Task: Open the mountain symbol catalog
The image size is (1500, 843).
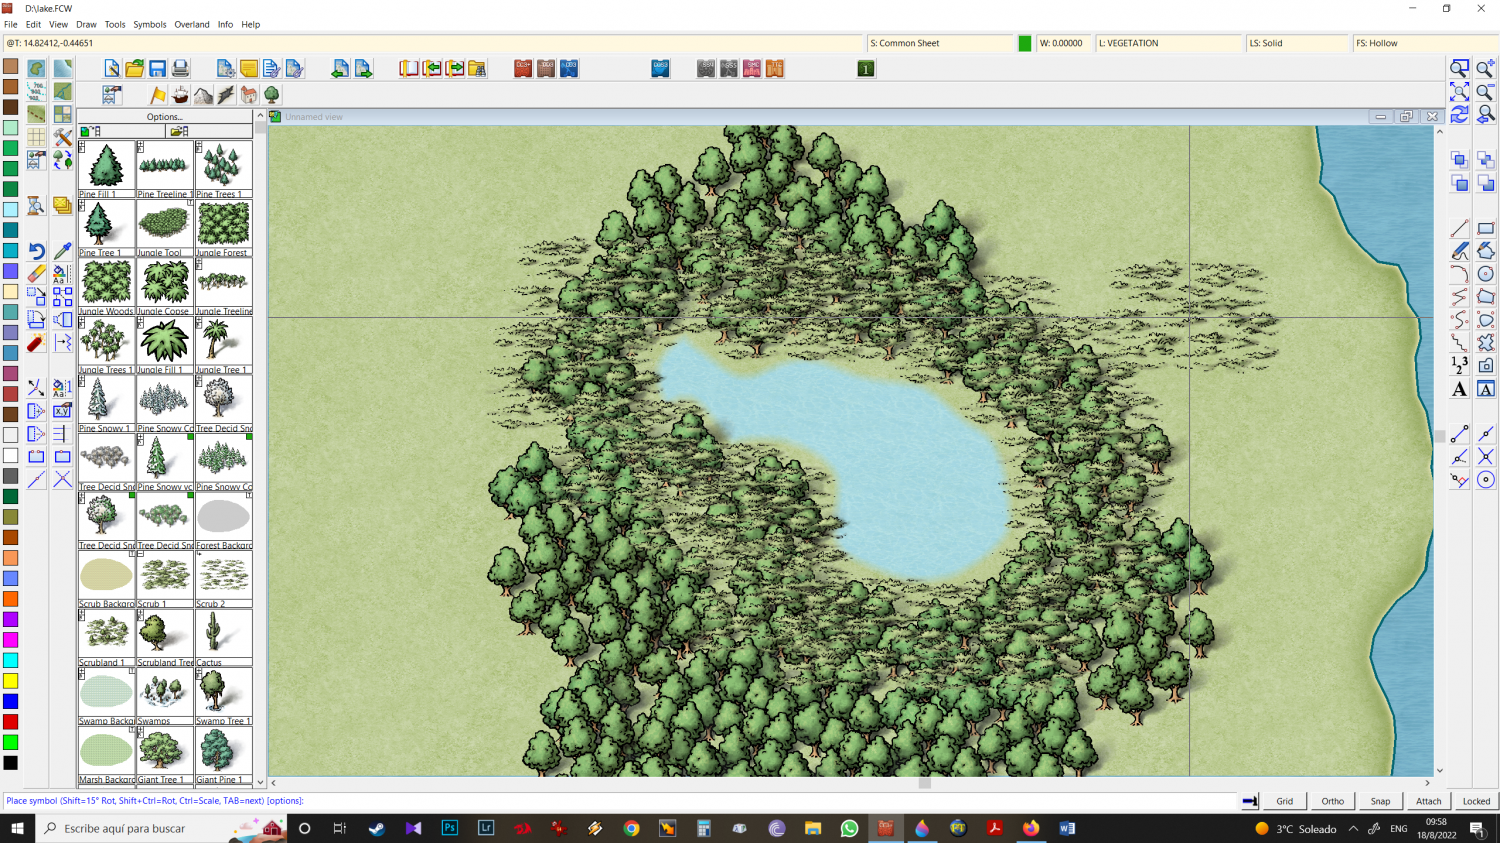Action: [x=203, y=95]
